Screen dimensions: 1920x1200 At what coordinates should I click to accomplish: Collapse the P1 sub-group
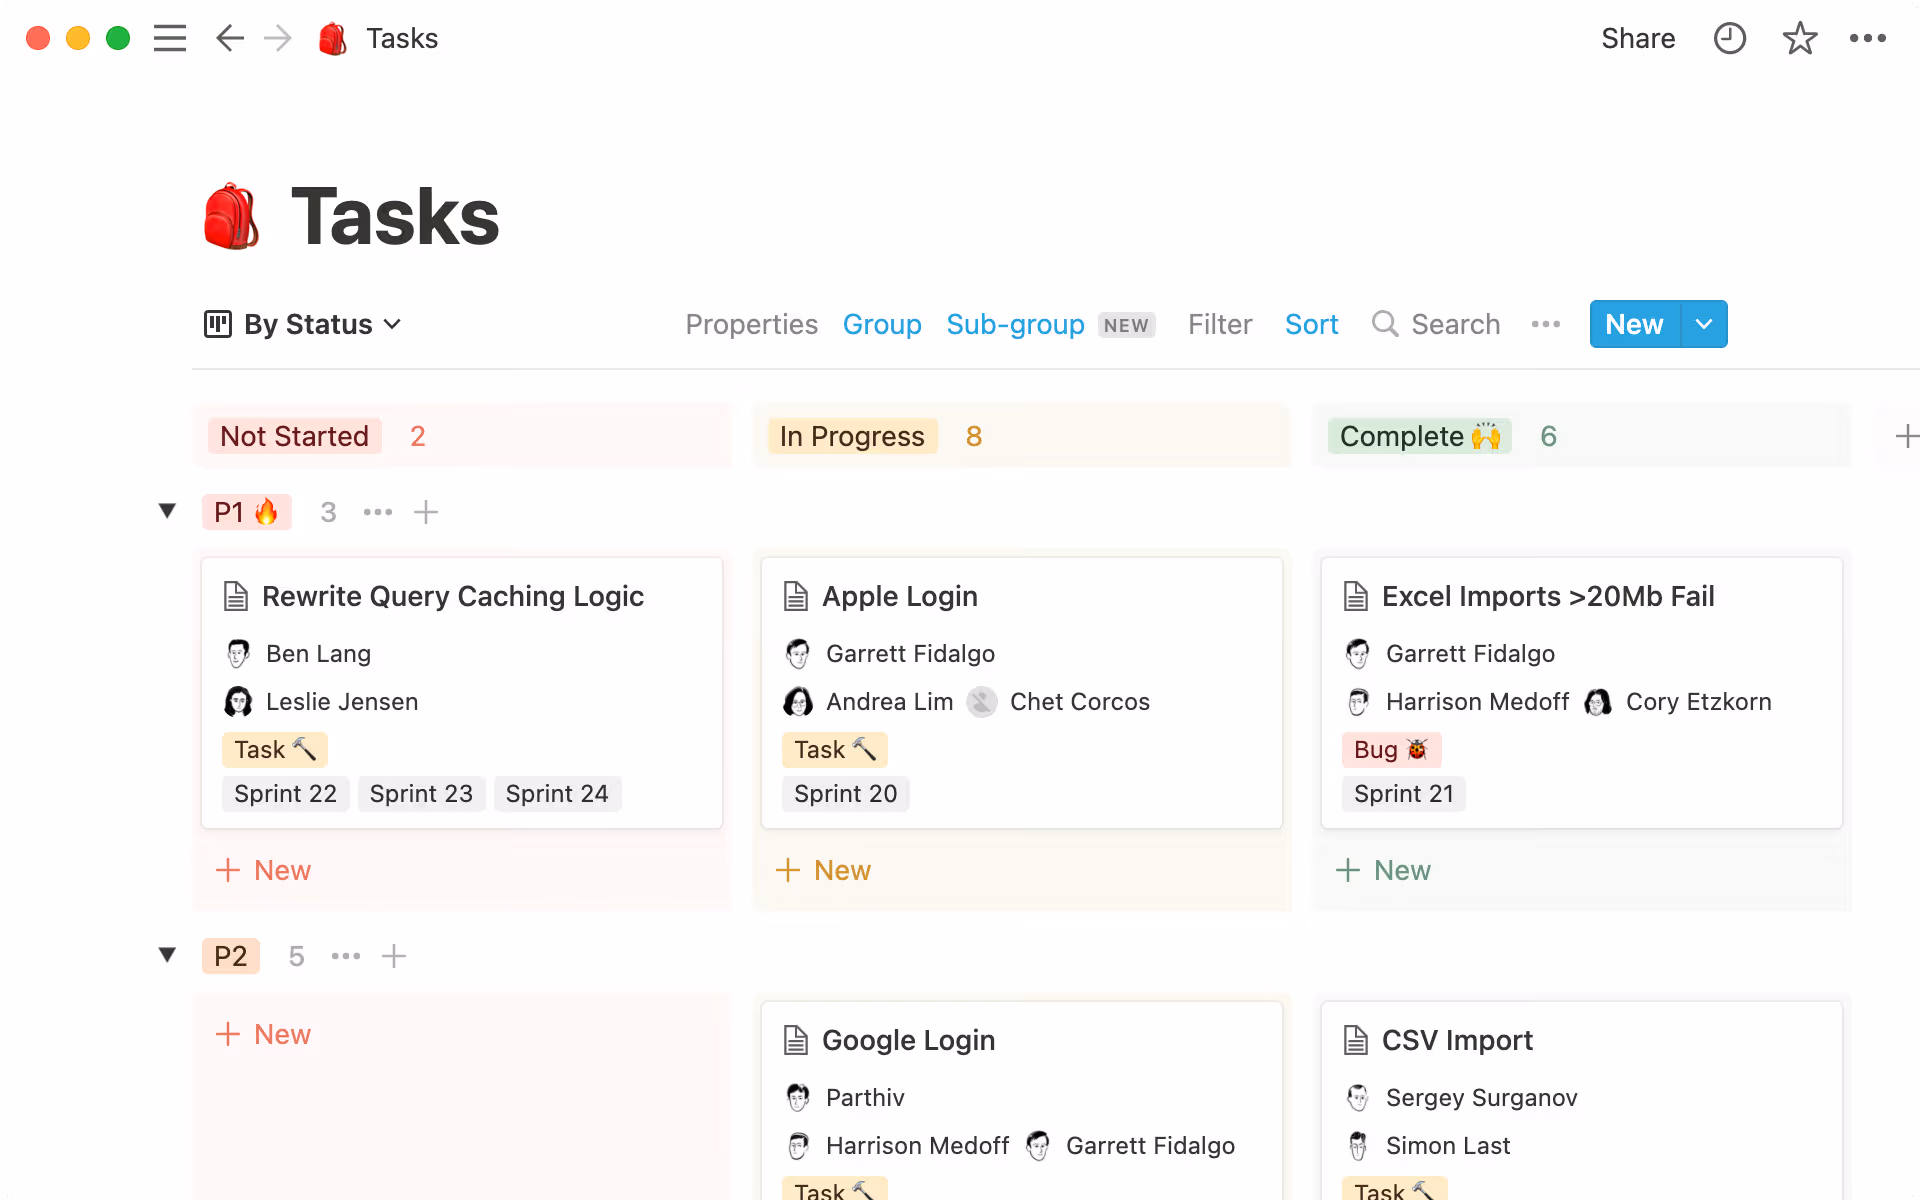168,511
